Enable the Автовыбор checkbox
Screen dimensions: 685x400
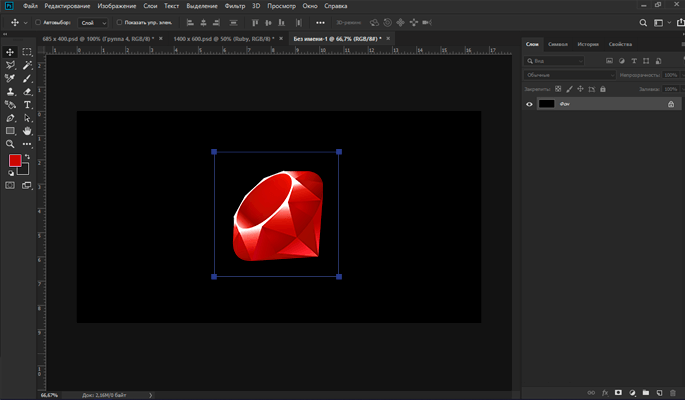tap(38, 22)
